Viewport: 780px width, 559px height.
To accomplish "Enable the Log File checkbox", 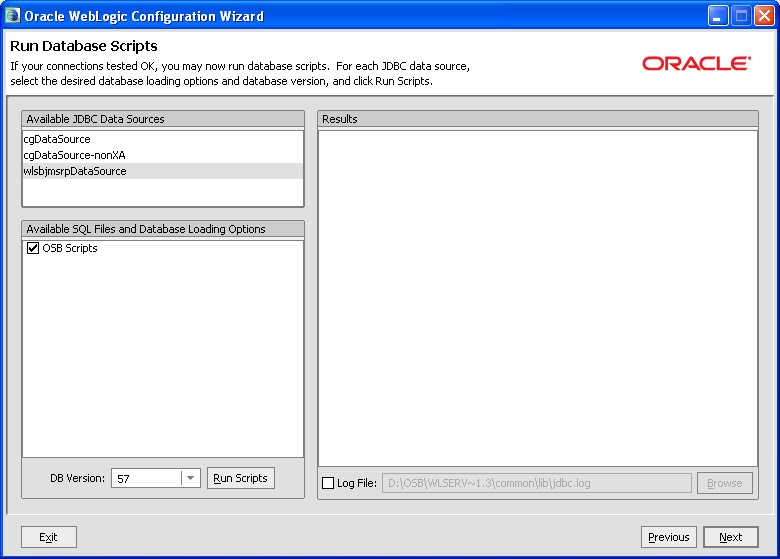I will pos(328,483).
